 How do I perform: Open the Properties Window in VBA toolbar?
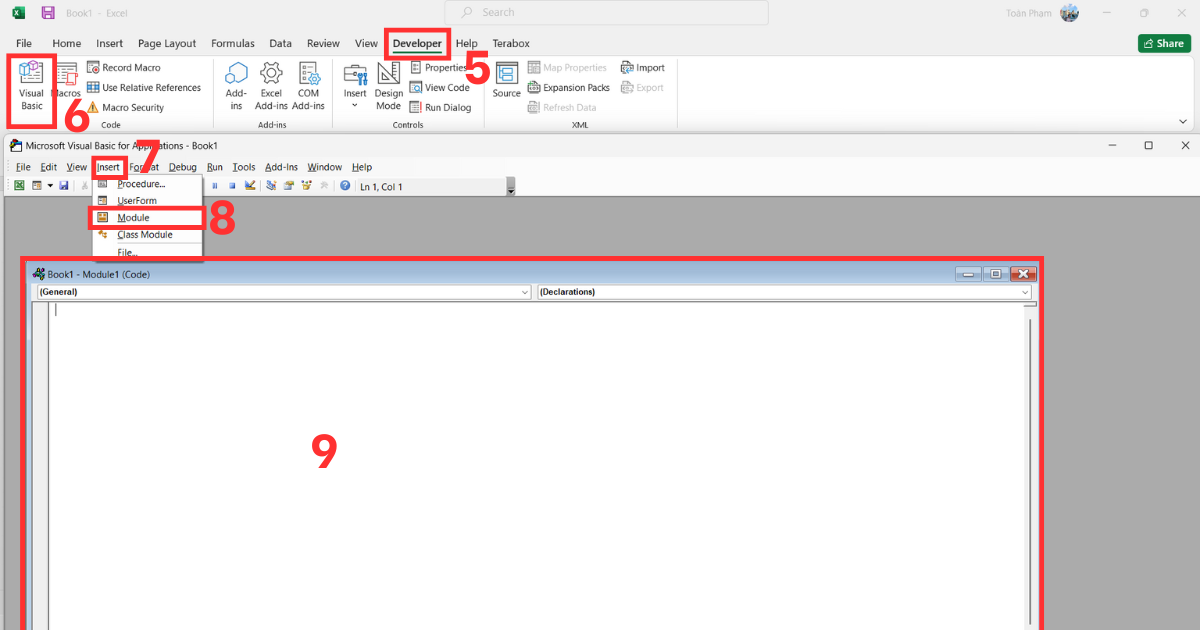290,186
